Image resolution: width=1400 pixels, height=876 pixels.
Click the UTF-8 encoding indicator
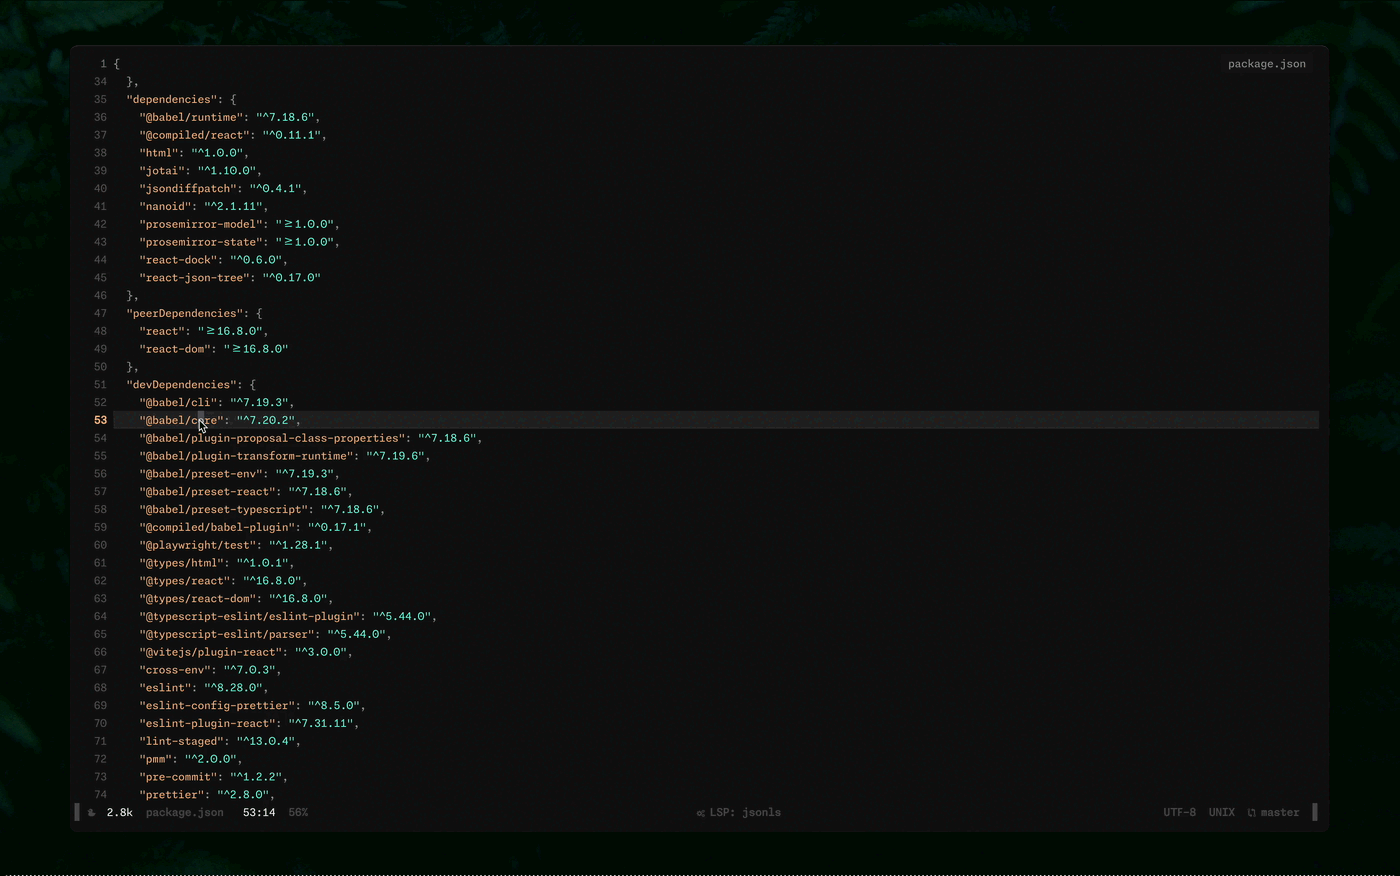coord(1180,813)
